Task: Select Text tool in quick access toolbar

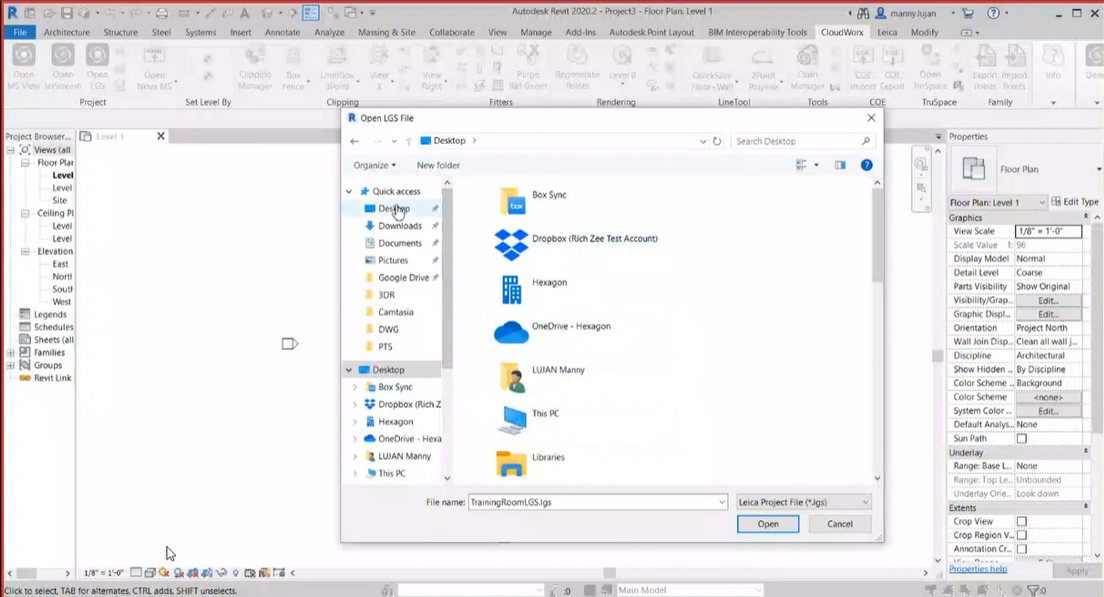Action: (244, 13)
